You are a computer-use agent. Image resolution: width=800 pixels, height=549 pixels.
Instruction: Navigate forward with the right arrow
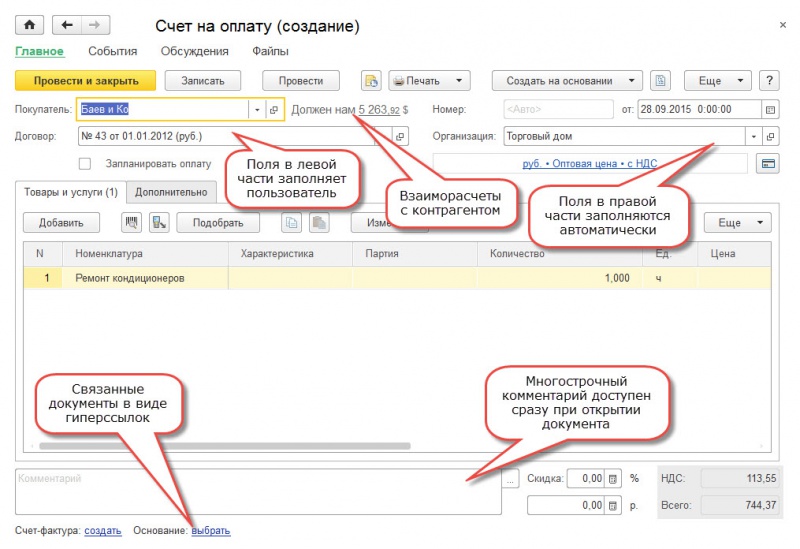click(x=95, y=25)
